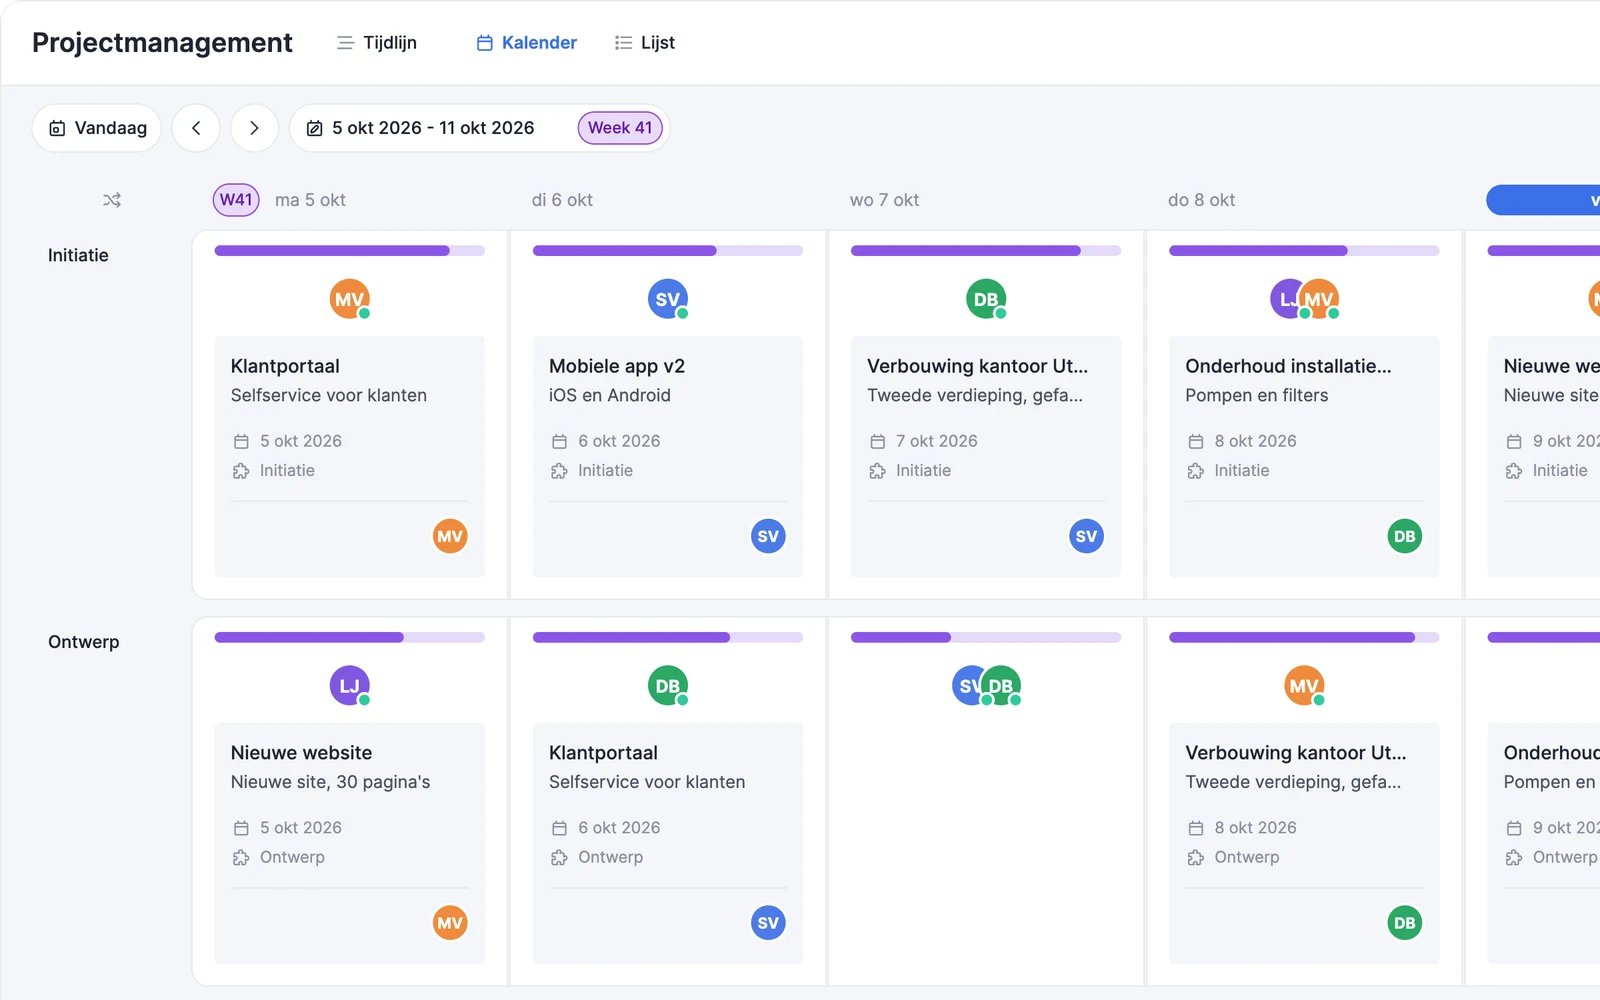This screenshot has height=1000, width=1600.
Task: Click MV assignee badge on Nieuwe website card
Action: click(450, 923)
